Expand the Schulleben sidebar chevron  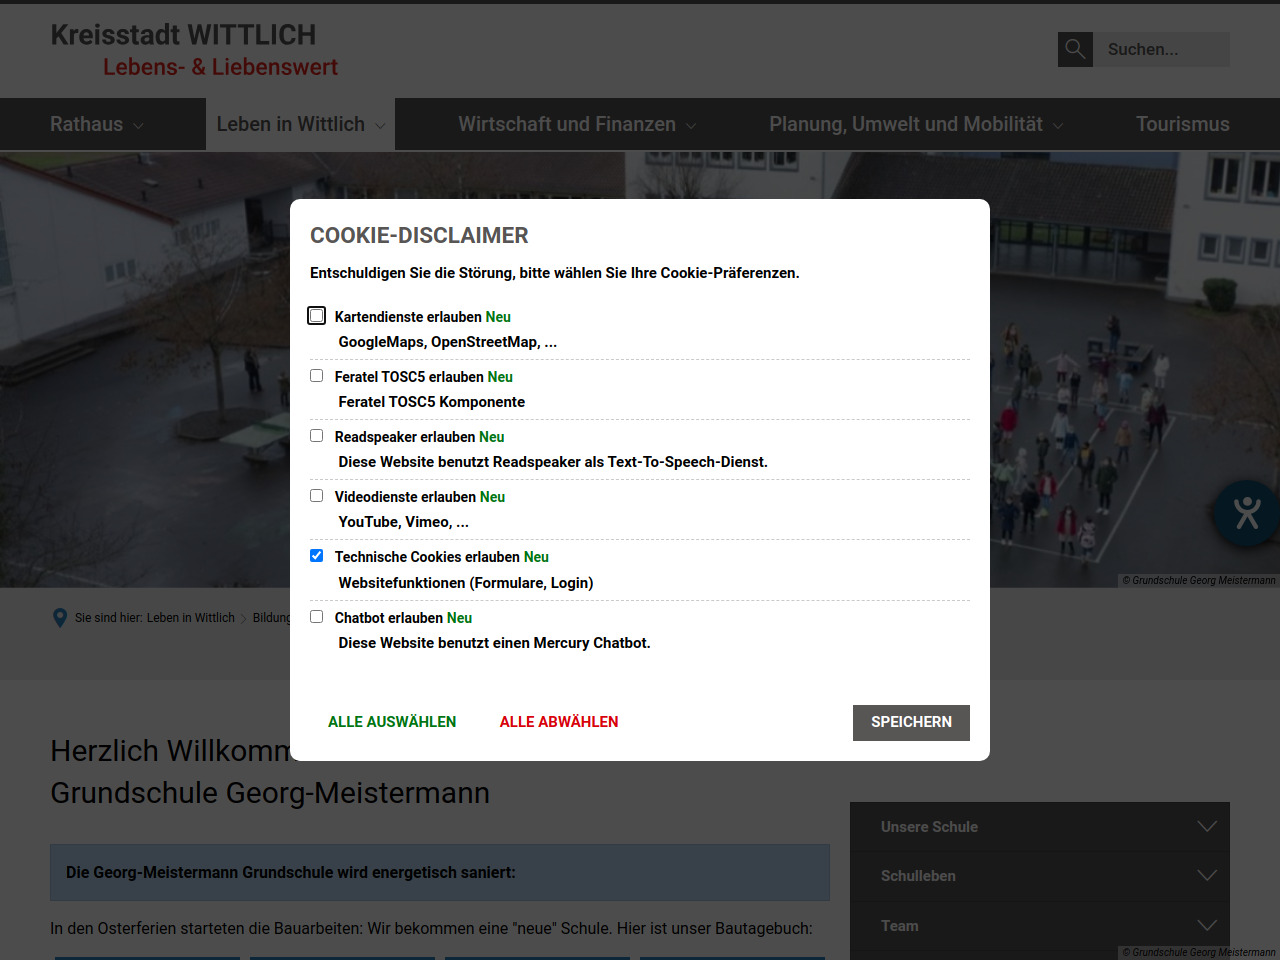pyautogui.click(x=1207, y=876)
